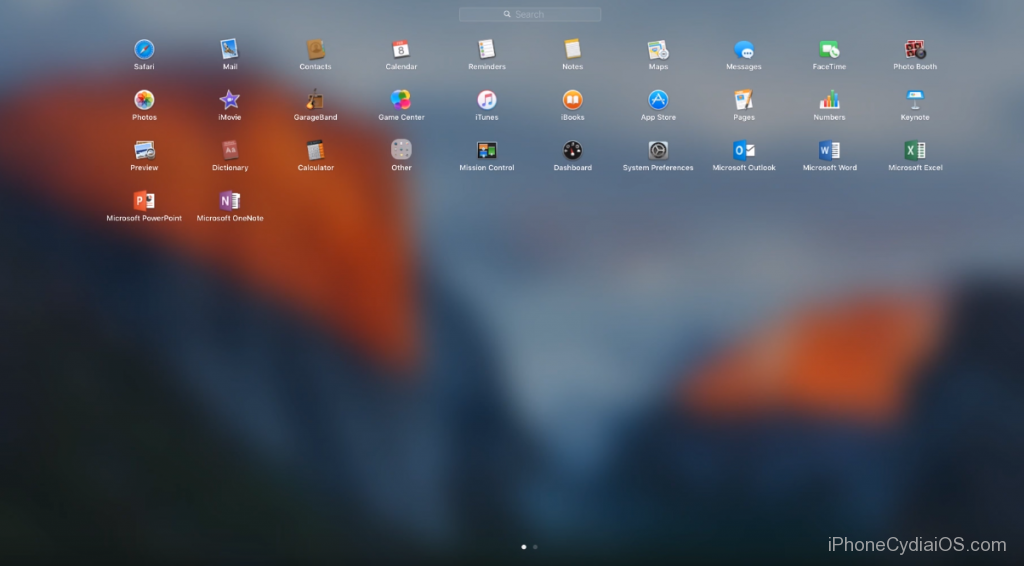
Task: Open iBooks
Action: pos(573,100)
